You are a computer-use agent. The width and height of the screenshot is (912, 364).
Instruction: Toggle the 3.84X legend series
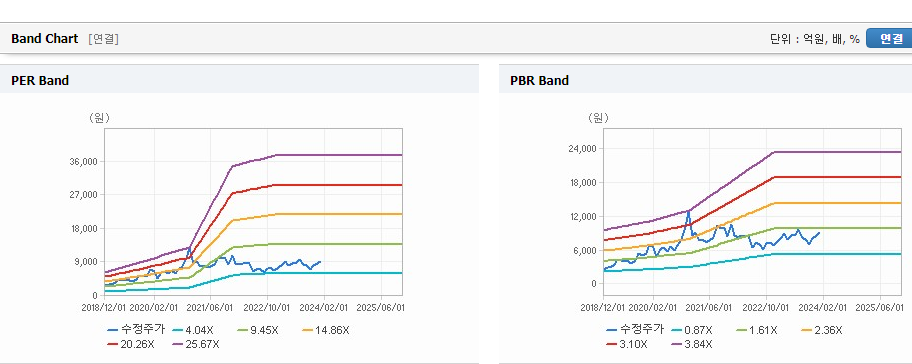point(692,344)
